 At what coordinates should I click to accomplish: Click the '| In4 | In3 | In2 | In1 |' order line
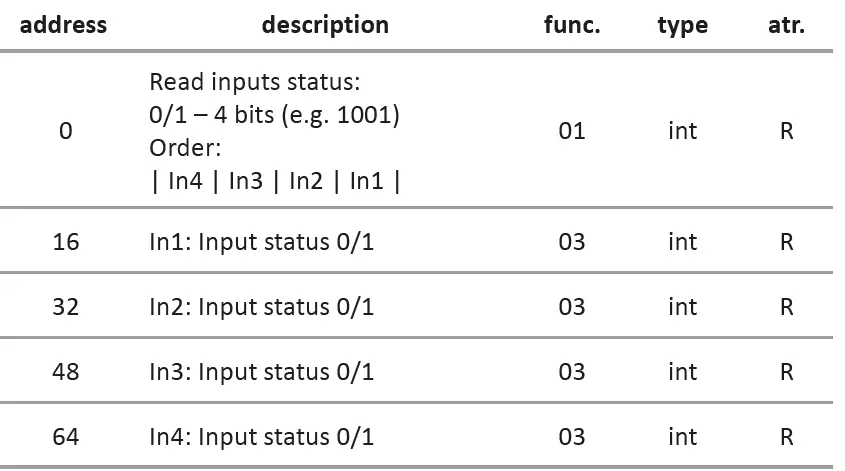click(275, 182)
